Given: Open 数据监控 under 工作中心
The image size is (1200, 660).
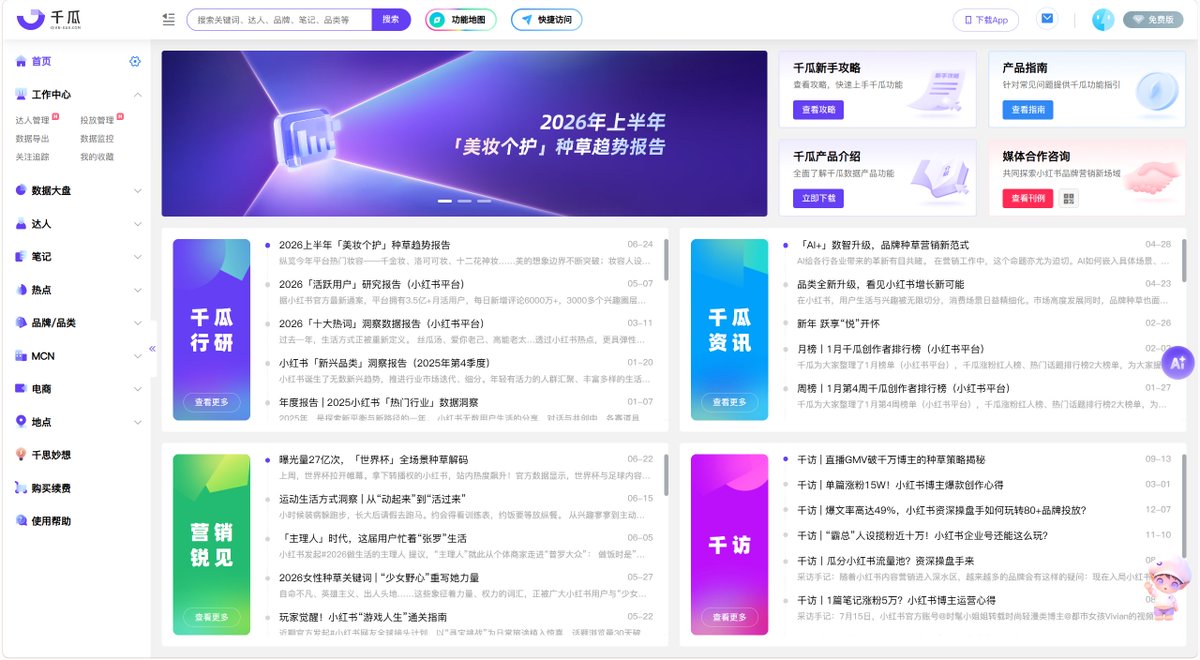Looking at the screenshot, I should click(97, 138).
